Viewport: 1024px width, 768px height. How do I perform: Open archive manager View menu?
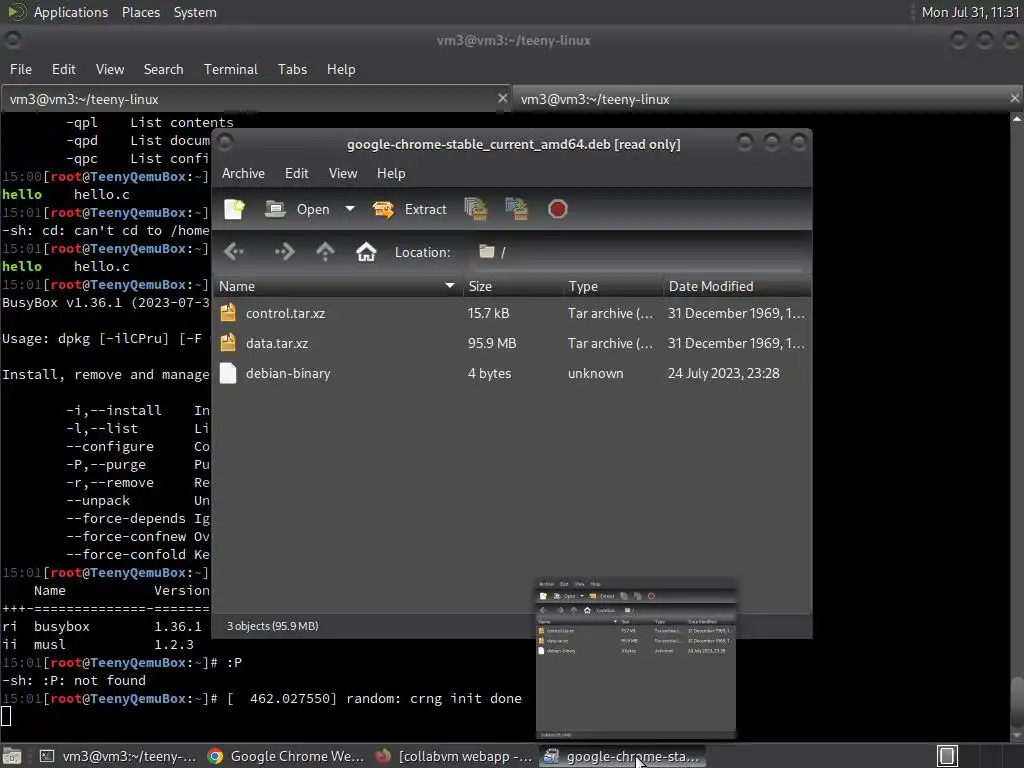point(343,173)
